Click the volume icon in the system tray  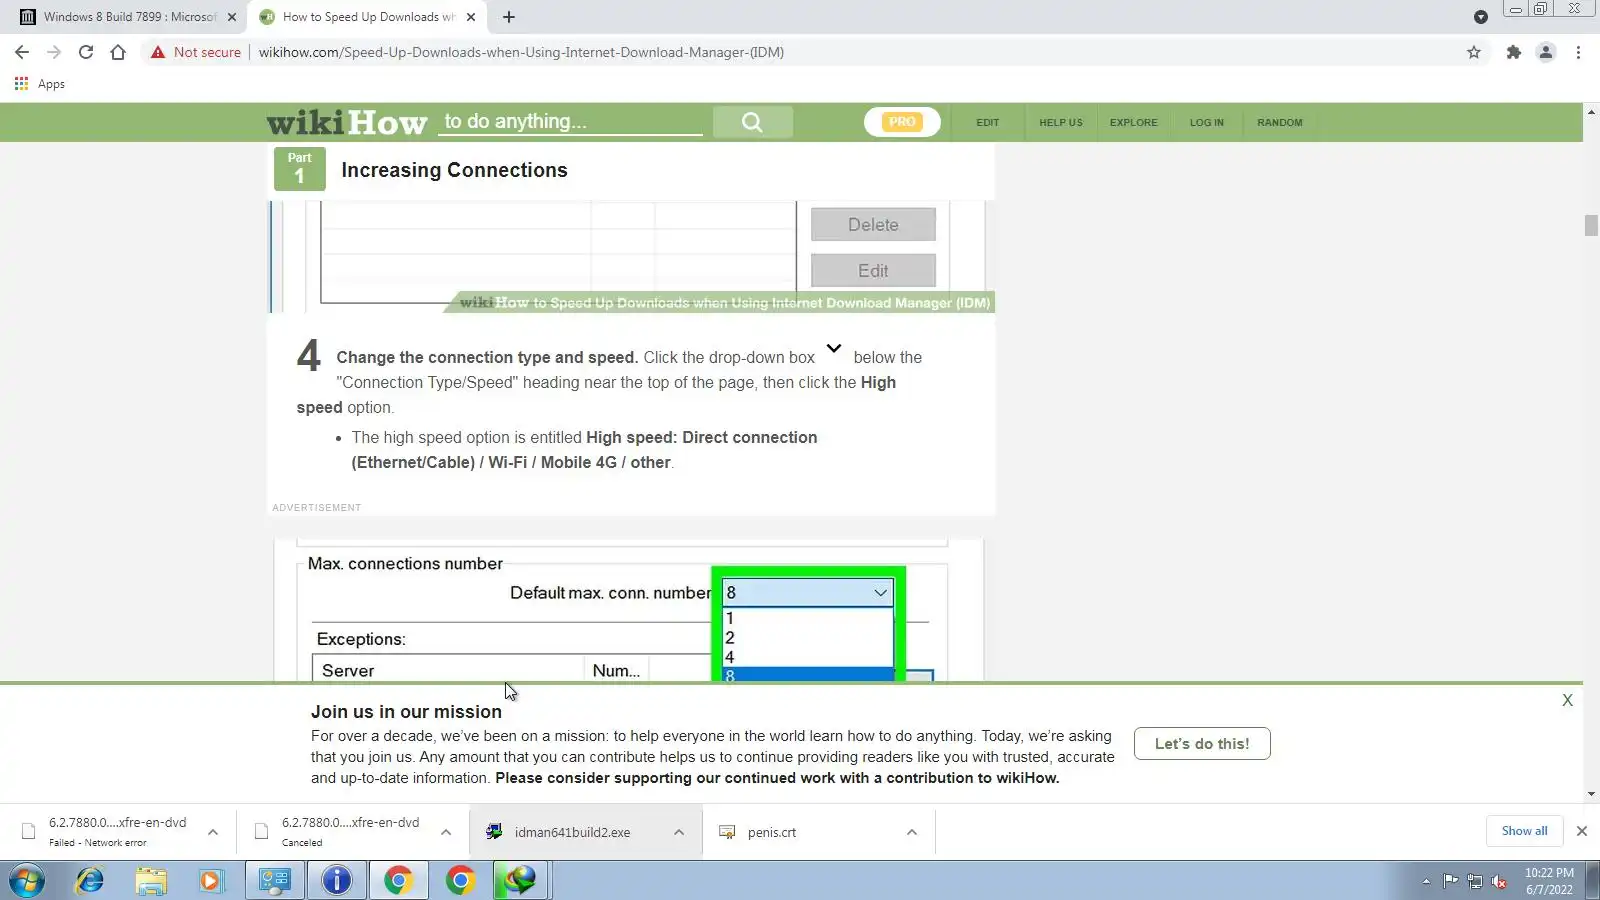click(1499, 881)
